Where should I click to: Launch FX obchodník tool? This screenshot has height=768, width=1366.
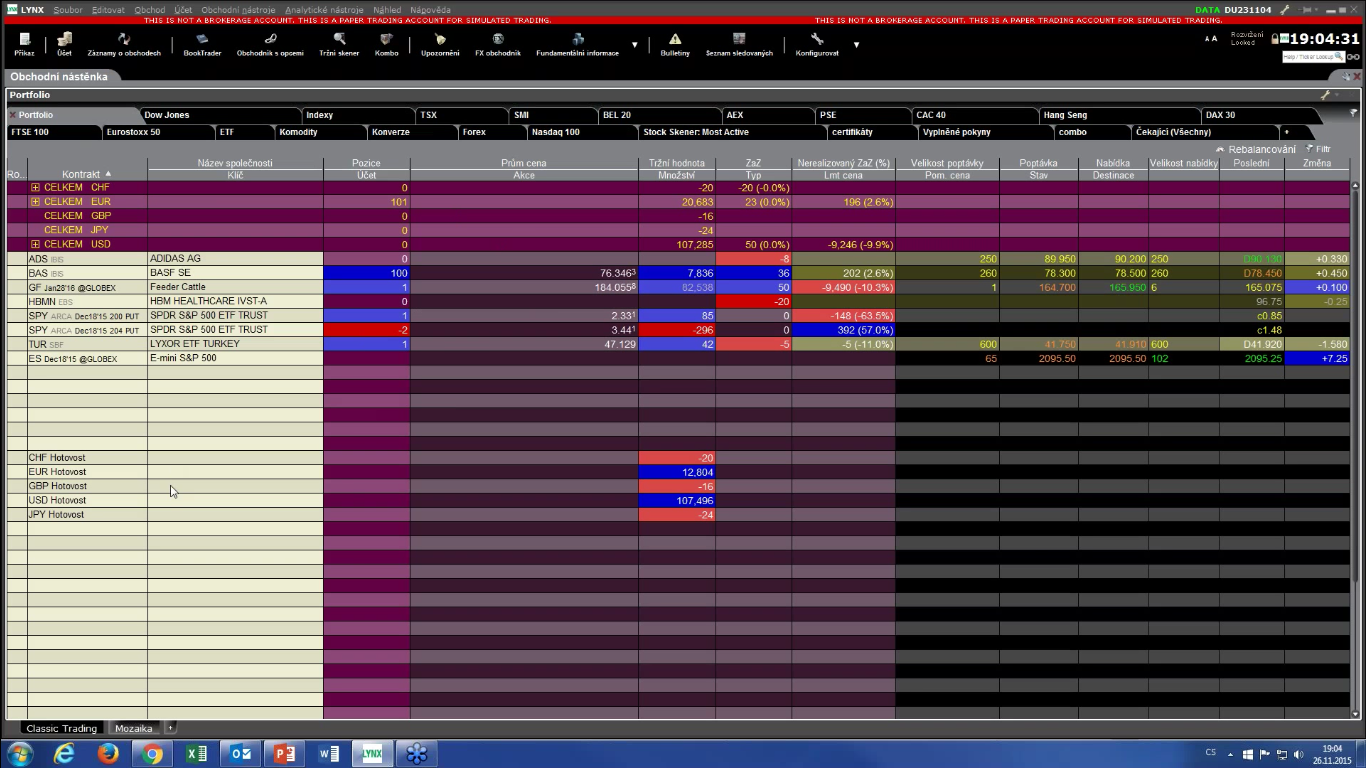(498, 44)
